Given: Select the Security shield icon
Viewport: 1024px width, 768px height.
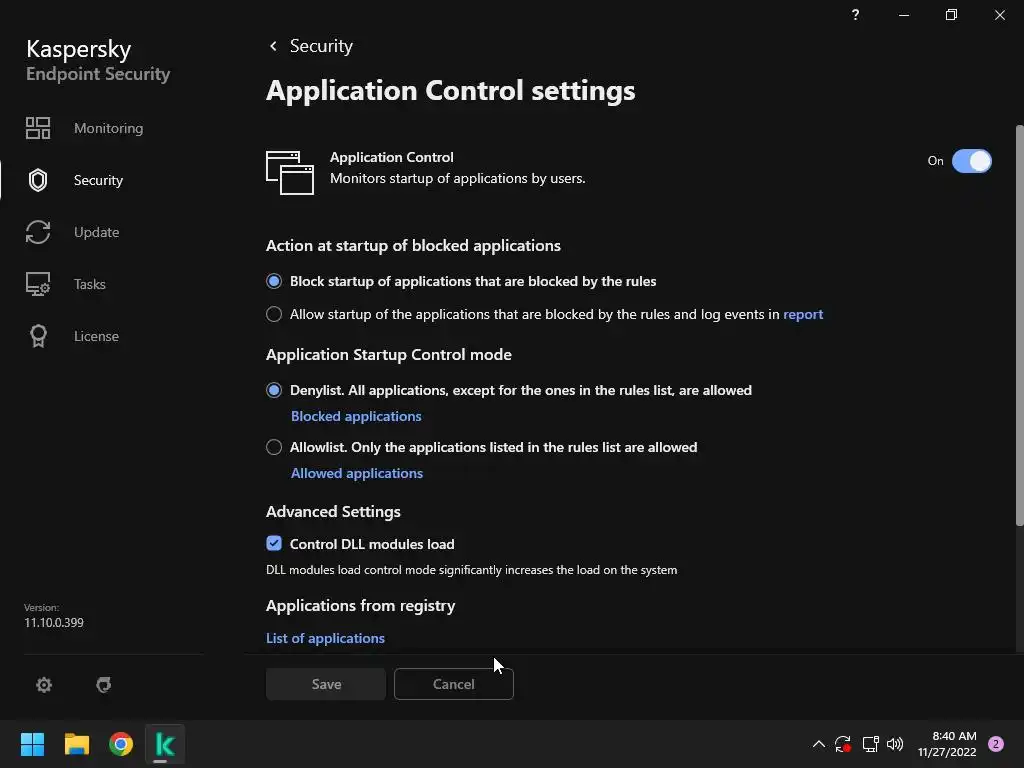Looking at the screenshot, I should tap(38, 180).
